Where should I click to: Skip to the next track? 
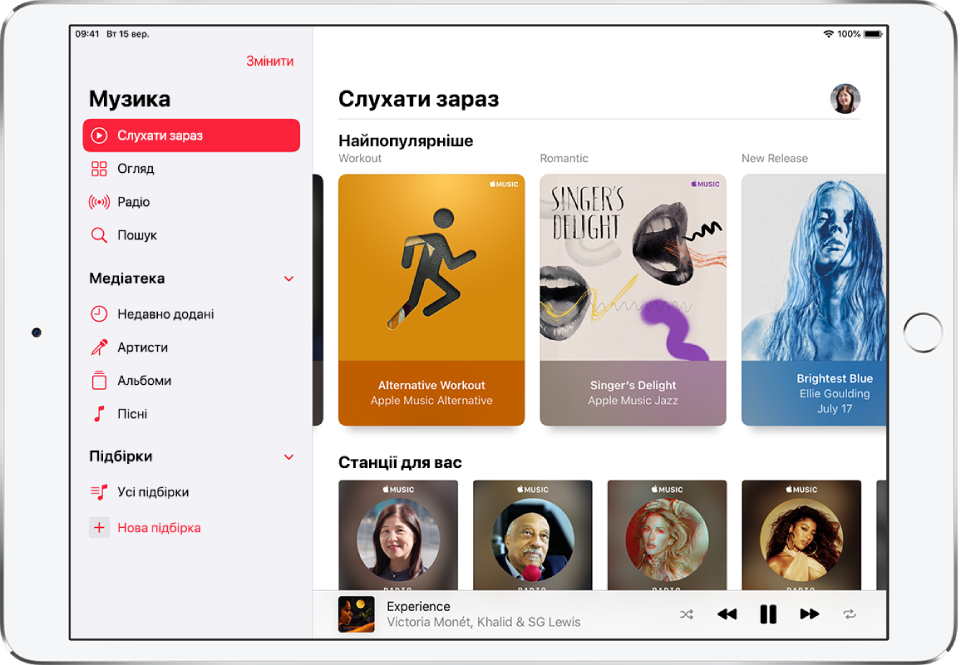point(809,614)
